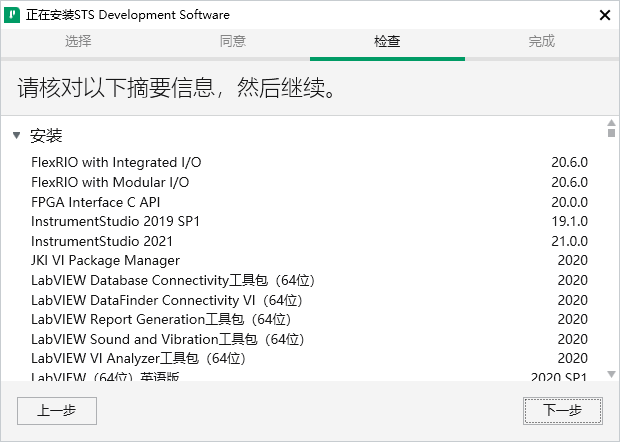Close the STS Development Software installer

coord(605,15)
